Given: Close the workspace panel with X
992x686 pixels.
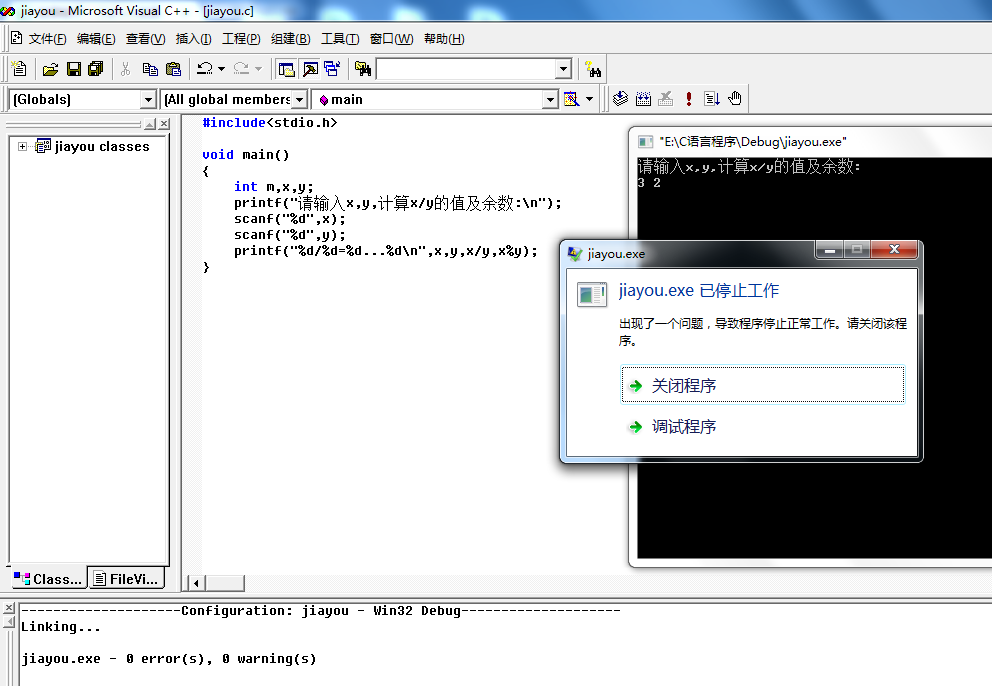Looking at the screenshot, I should click(x=164, y=124).
